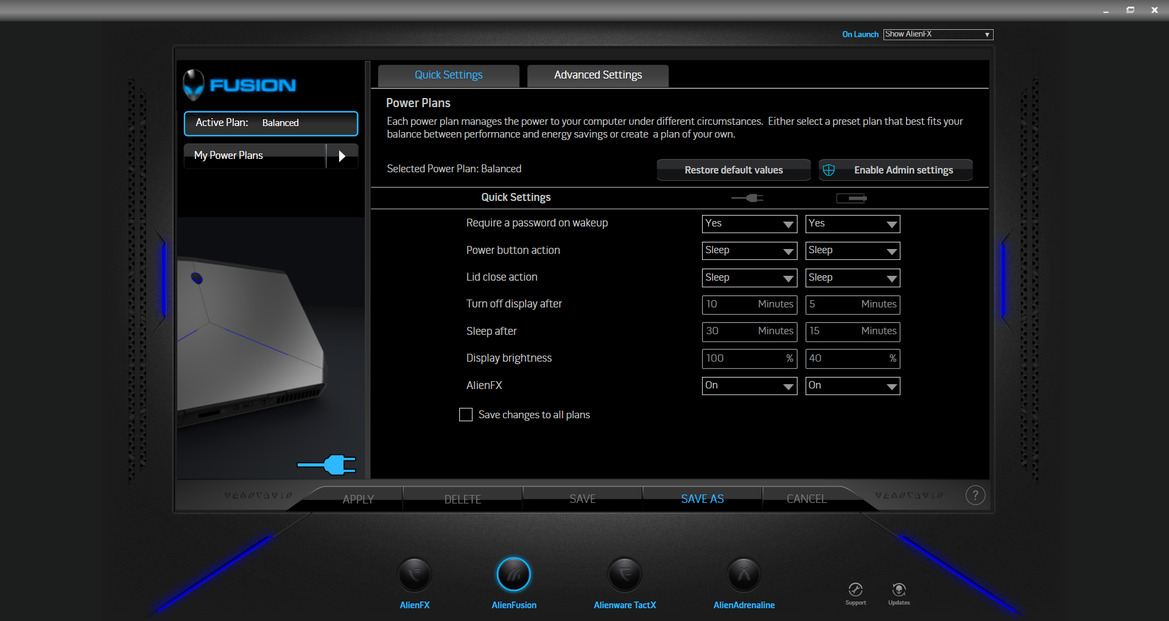Click the 'On Launch' label
Image resolution: width=1169 pixels, height=621 pixels.
(860, 34)
